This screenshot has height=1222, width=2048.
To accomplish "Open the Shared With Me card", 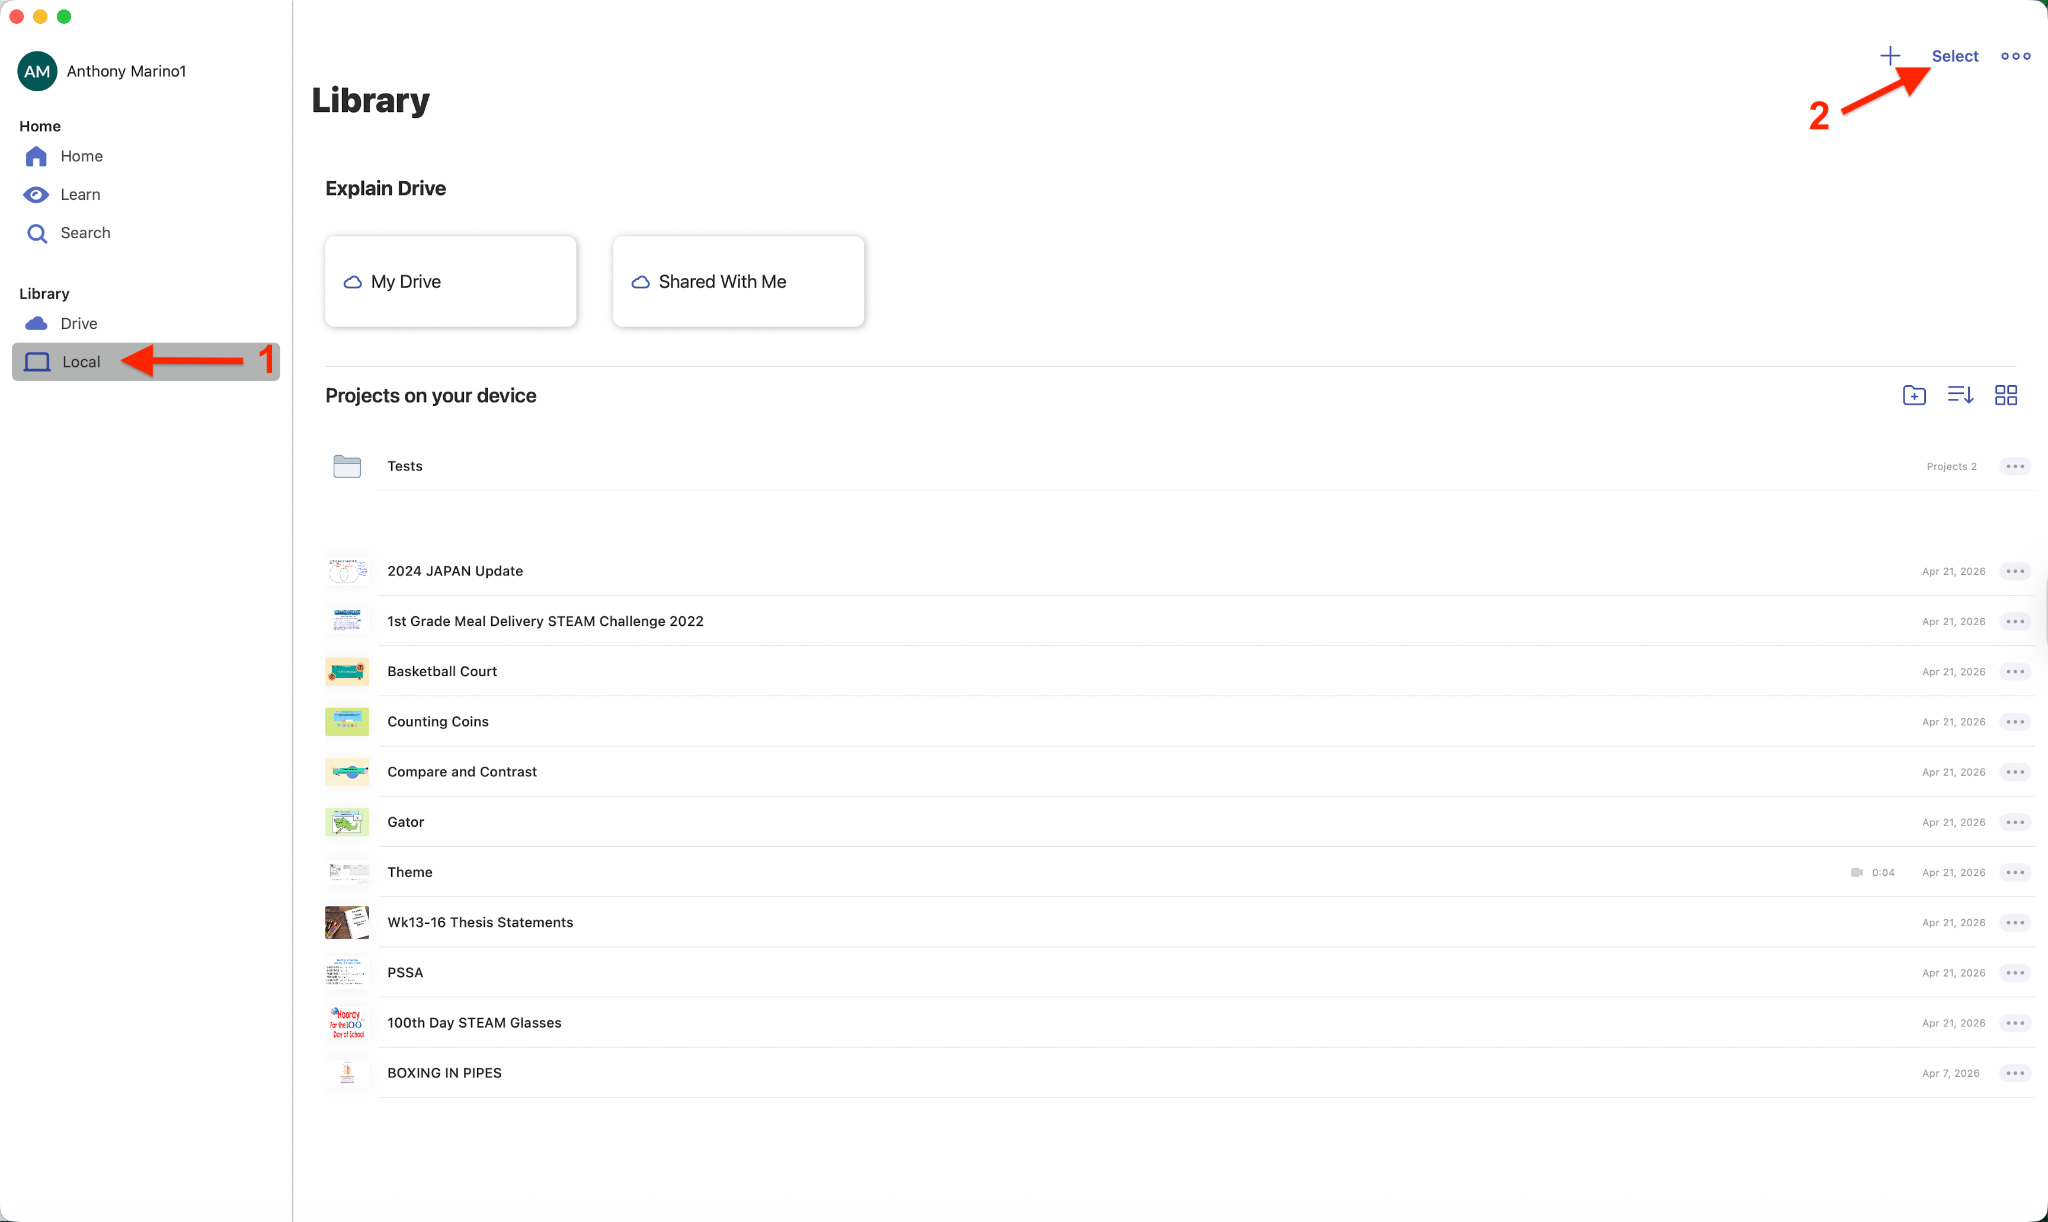I will coord(738,282).
